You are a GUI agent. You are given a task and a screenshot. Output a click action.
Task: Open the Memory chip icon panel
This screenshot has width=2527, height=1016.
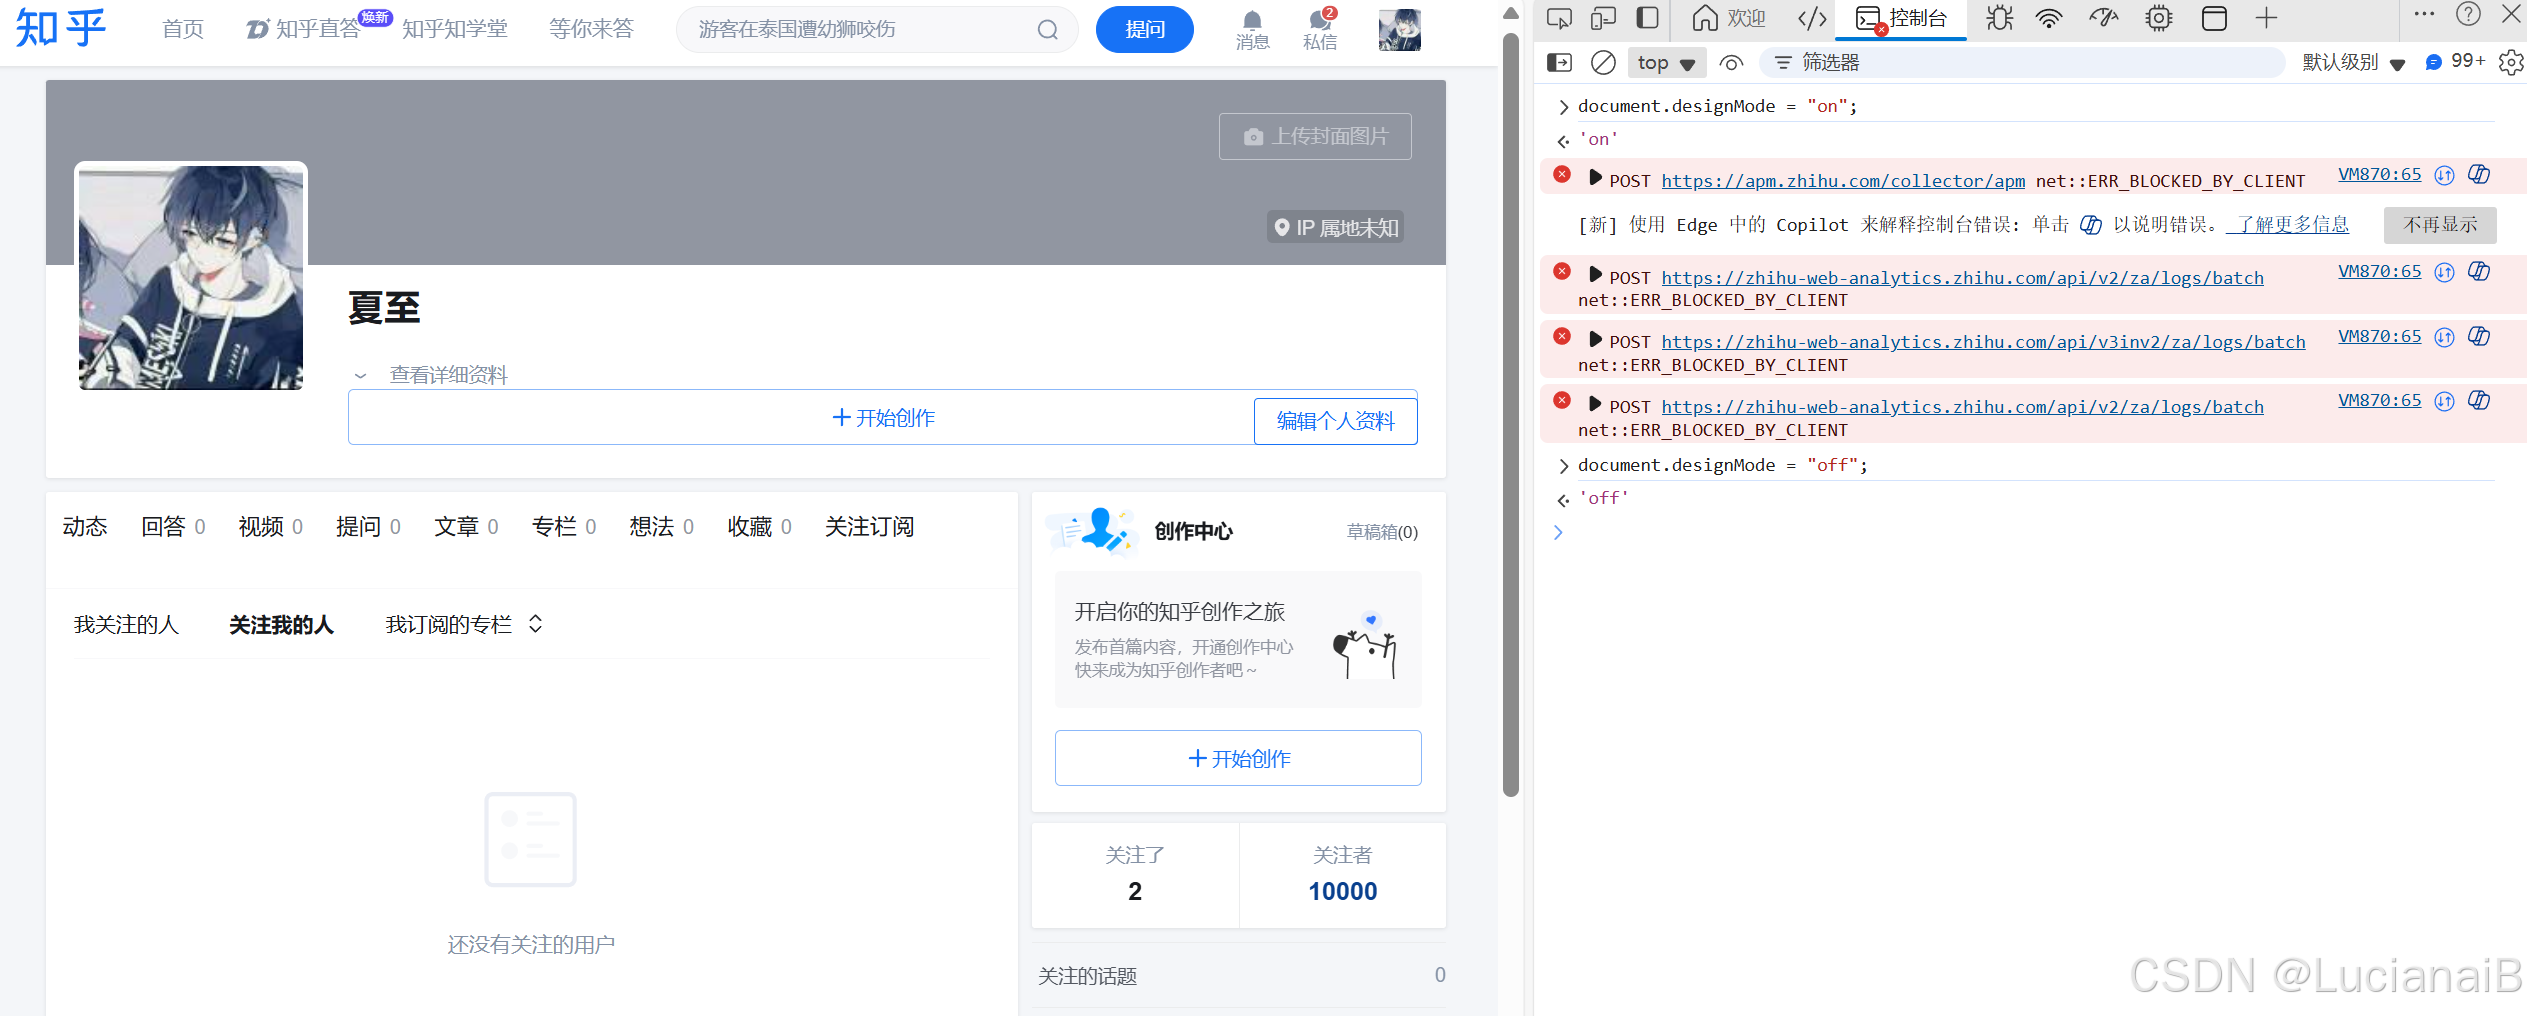pos(2159,18)
